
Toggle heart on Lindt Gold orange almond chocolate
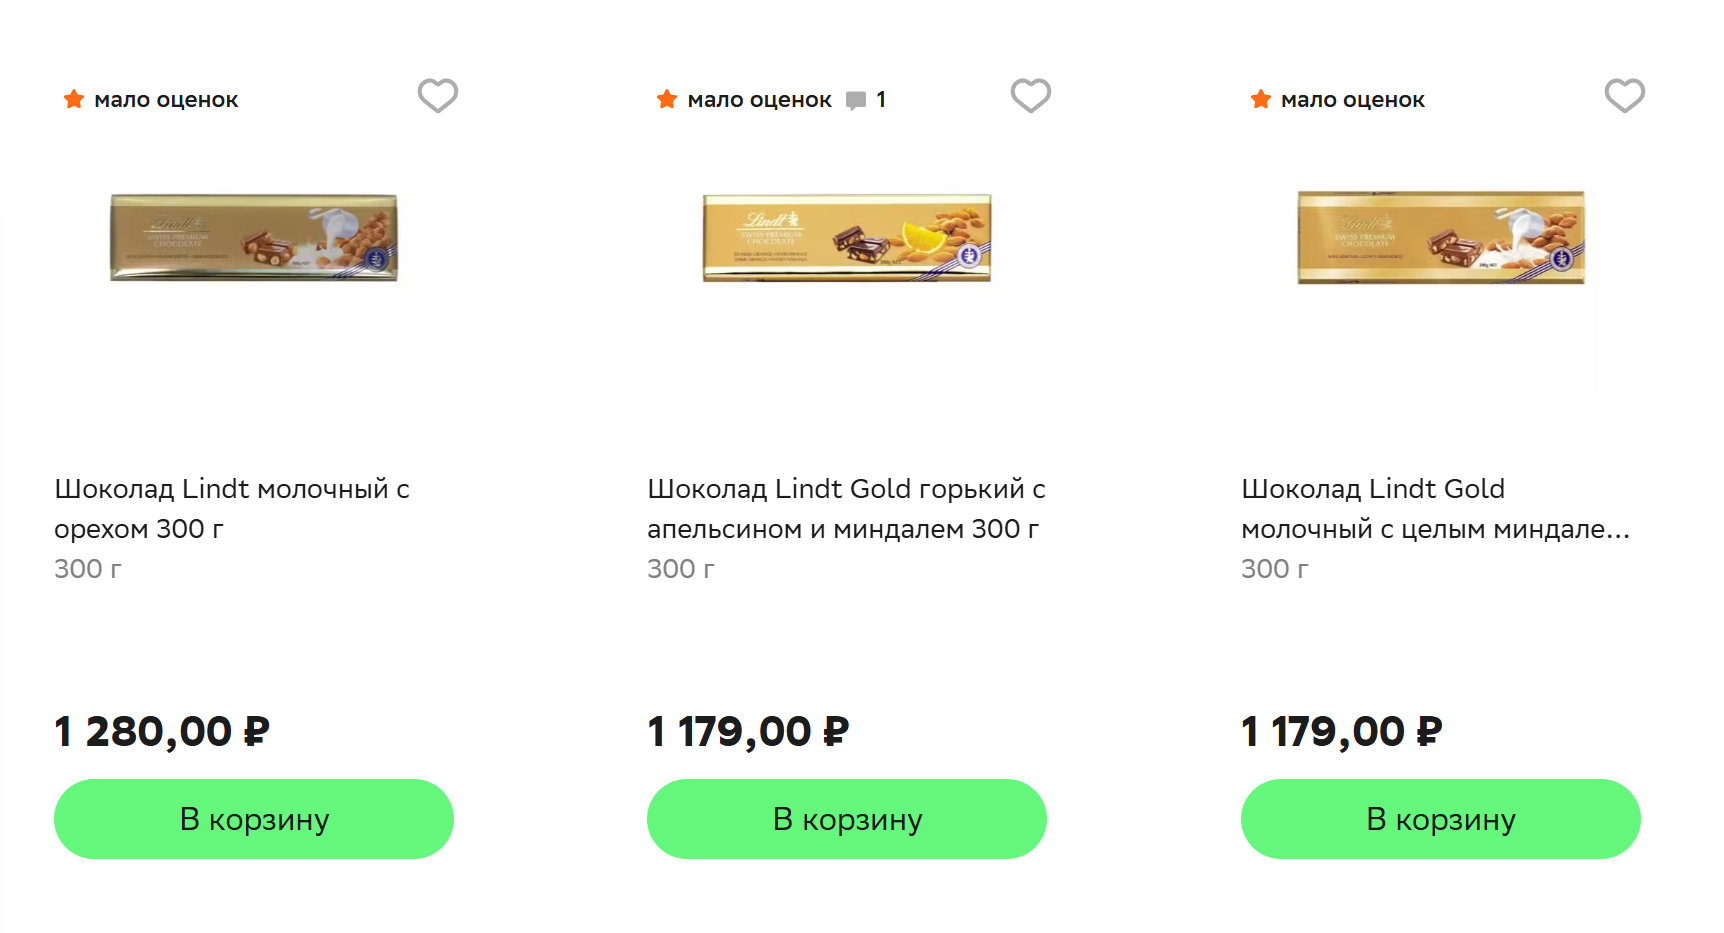click(x=1030, y=96)
